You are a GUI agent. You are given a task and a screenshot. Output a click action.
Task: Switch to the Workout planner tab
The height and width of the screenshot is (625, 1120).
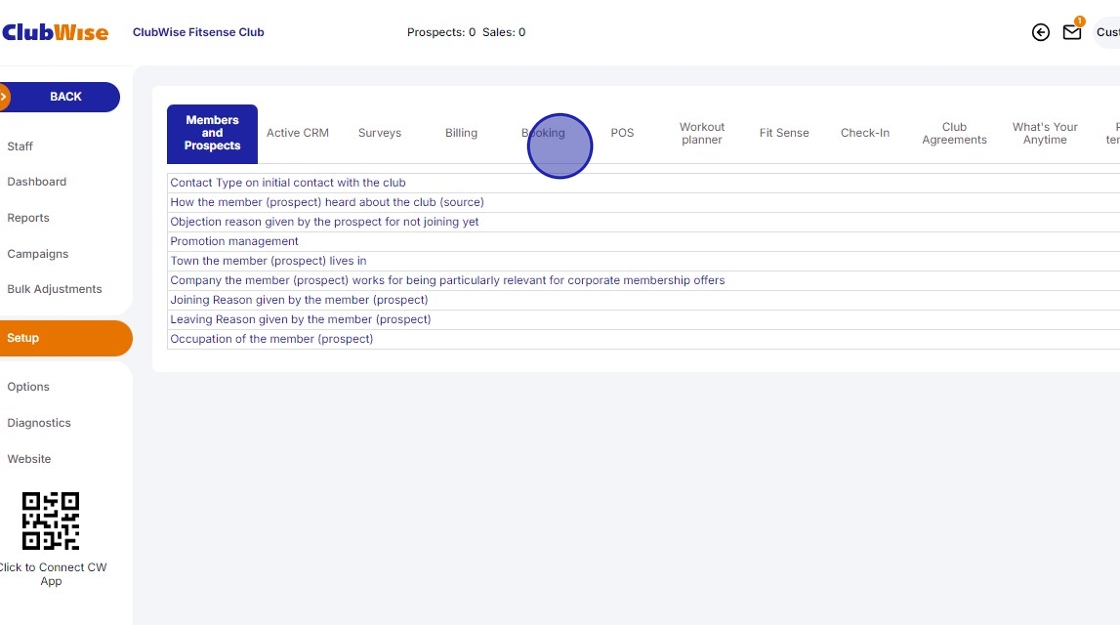(702, 134)
